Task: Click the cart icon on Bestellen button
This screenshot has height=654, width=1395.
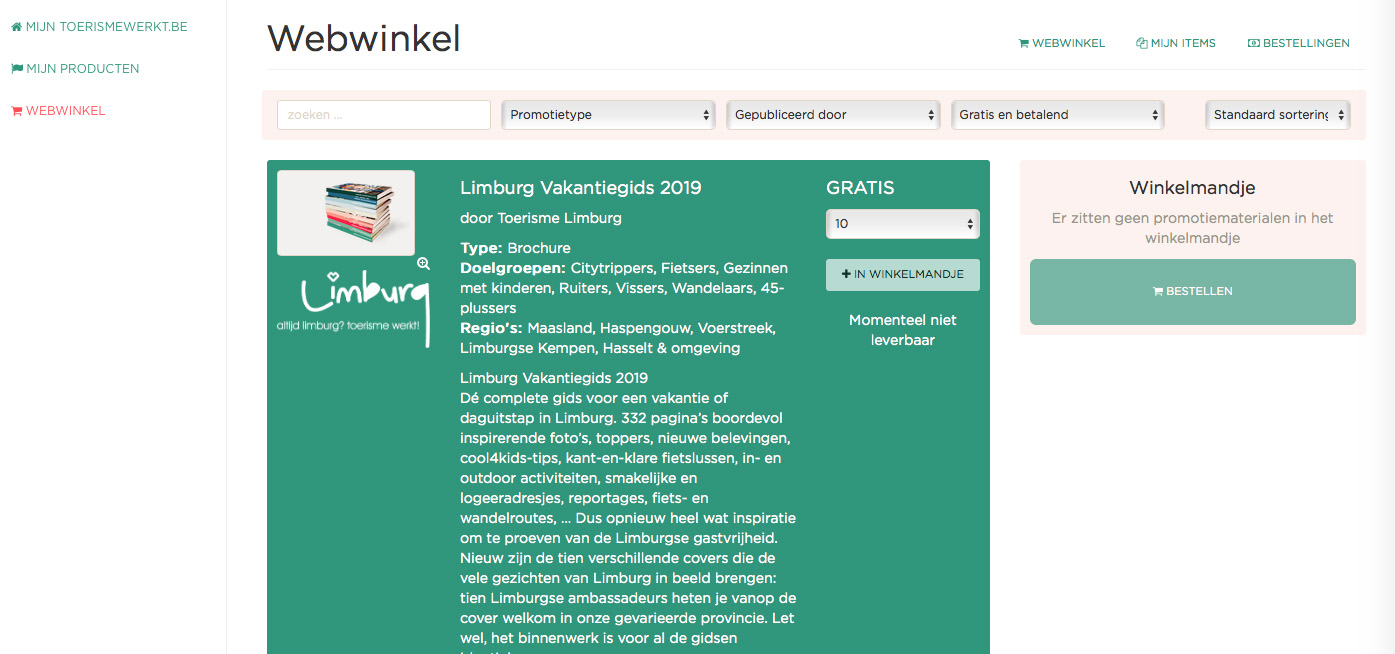Action: [1158, 292]
